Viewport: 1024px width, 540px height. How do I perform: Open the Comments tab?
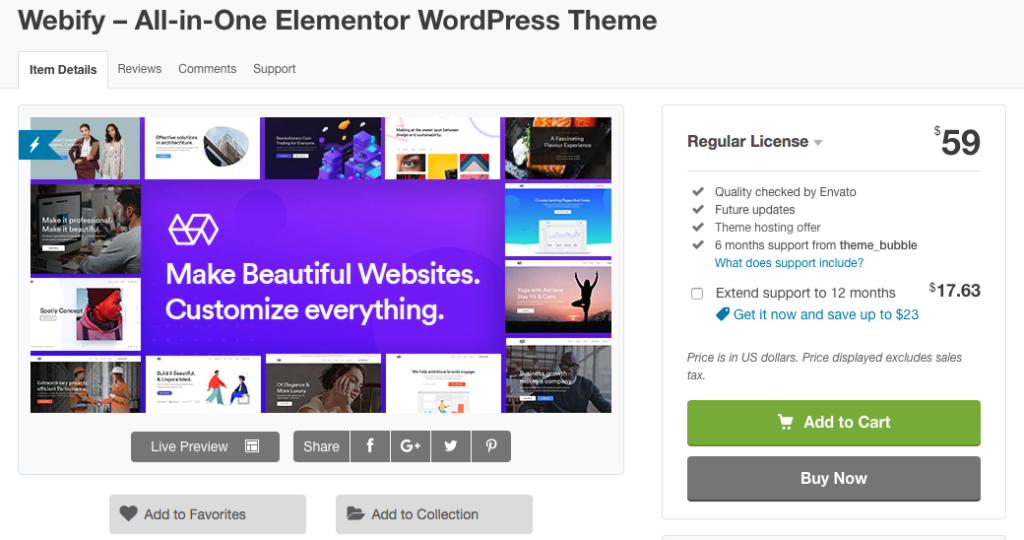pyautogui.click(x=207, y=69)
